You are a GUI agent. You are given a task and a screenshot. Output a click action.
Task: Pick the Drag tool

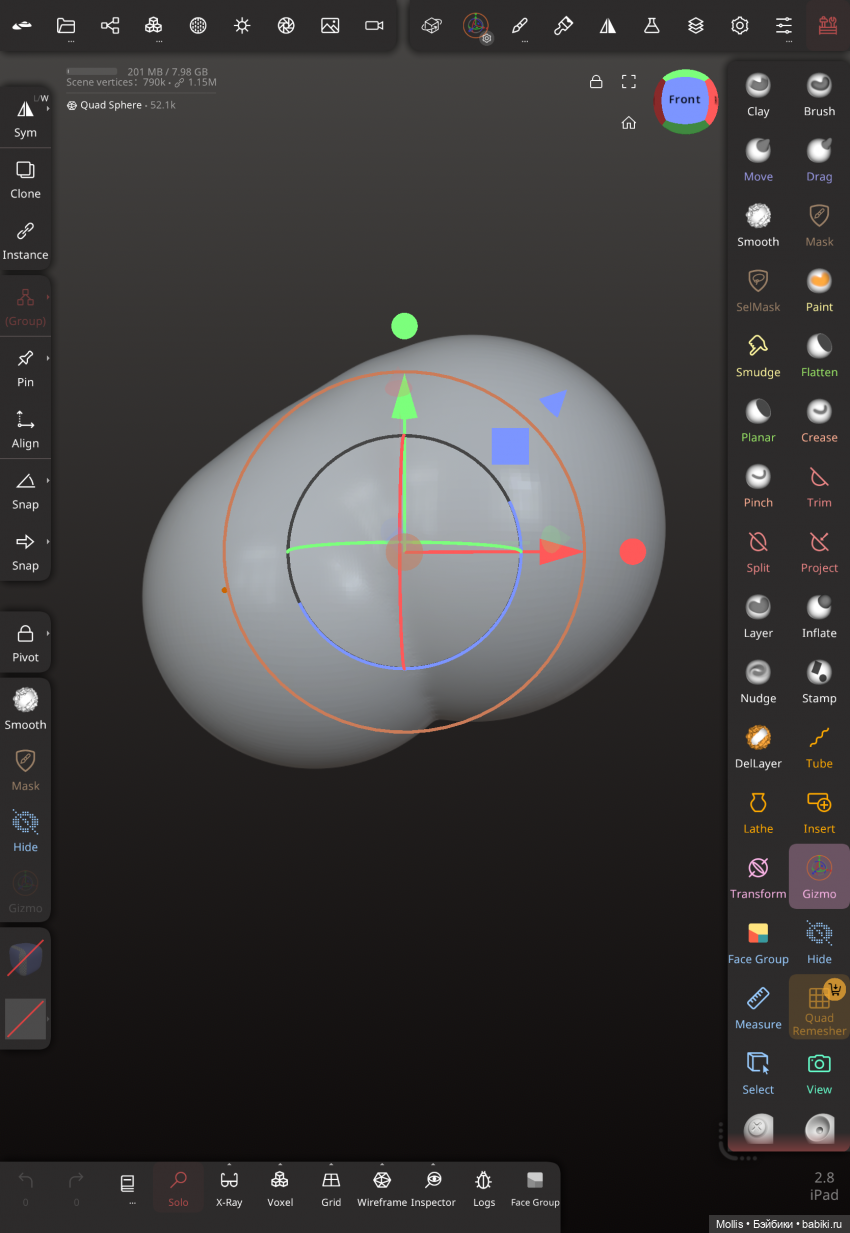[819, 160]
